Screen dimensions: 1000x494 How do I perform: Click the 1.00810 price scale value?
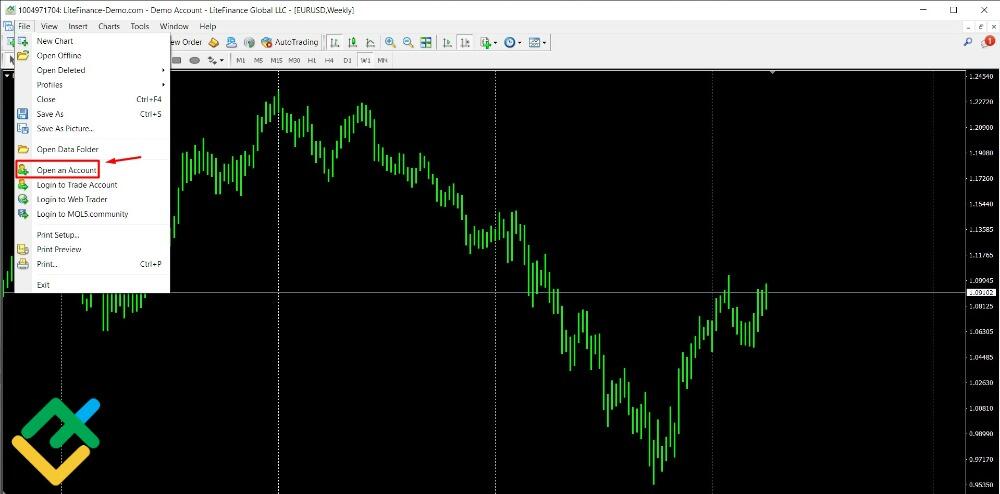click(x=982, y=408)
